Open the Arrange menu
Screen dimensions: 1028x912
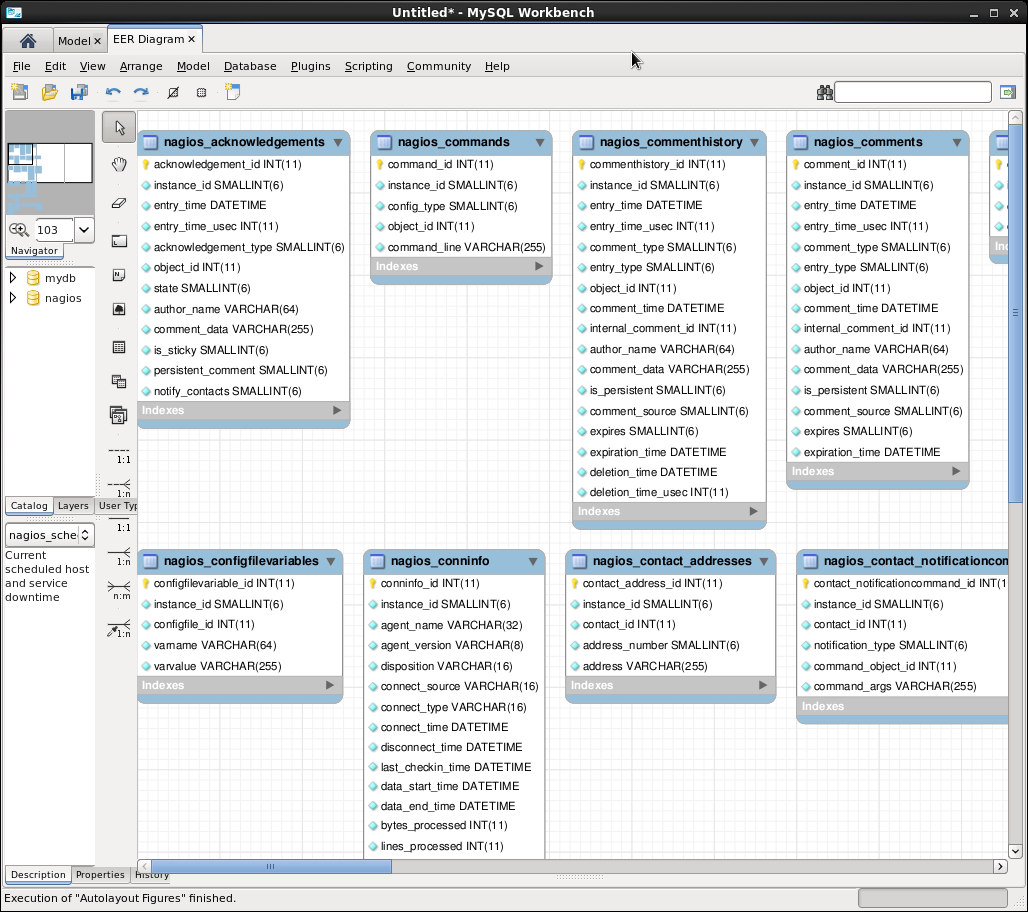(x=141, y=66)
